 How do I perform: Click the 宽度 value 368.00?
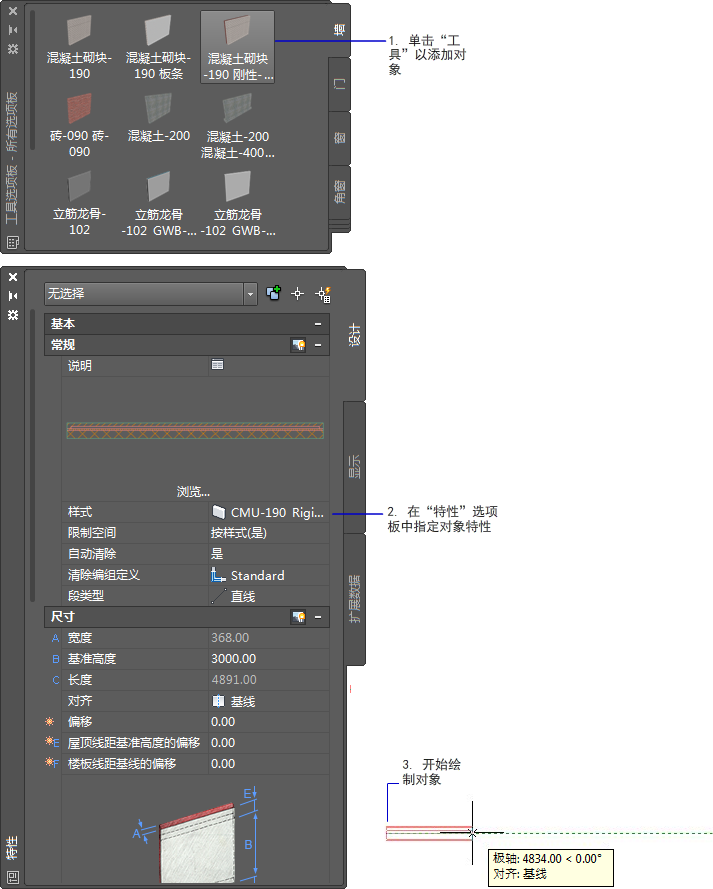pos(269,638)
